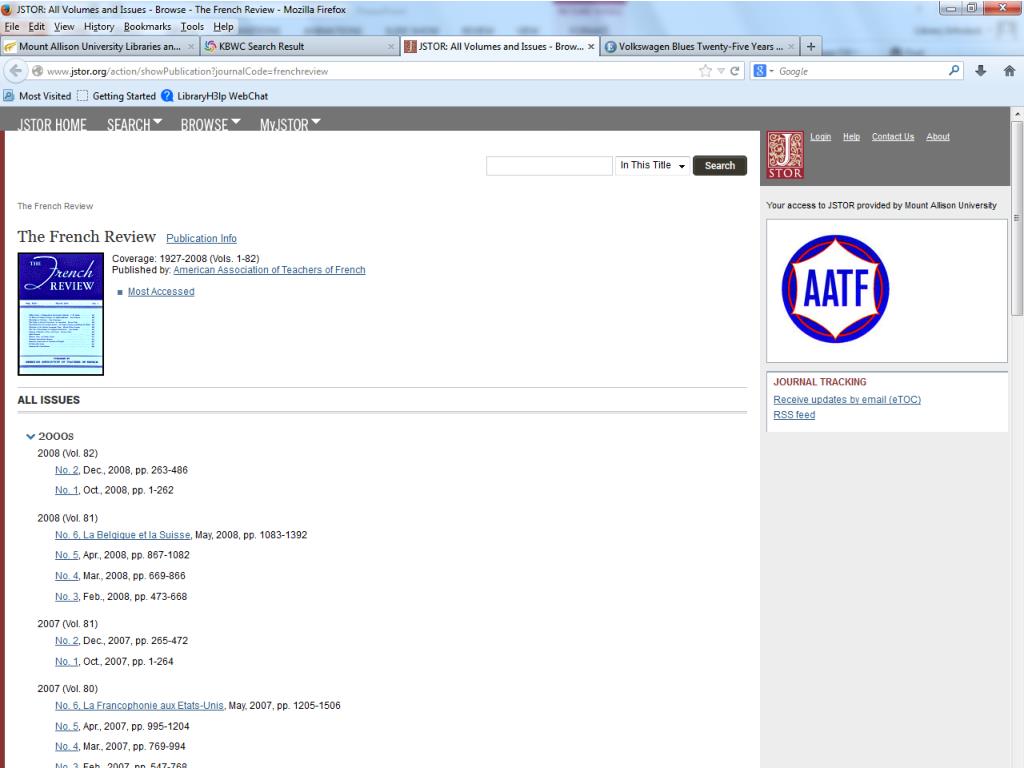This screenshot has width=1024, height=768.
Task: Open No. 6, La Belgique et la Suisse
Action: 123,535
